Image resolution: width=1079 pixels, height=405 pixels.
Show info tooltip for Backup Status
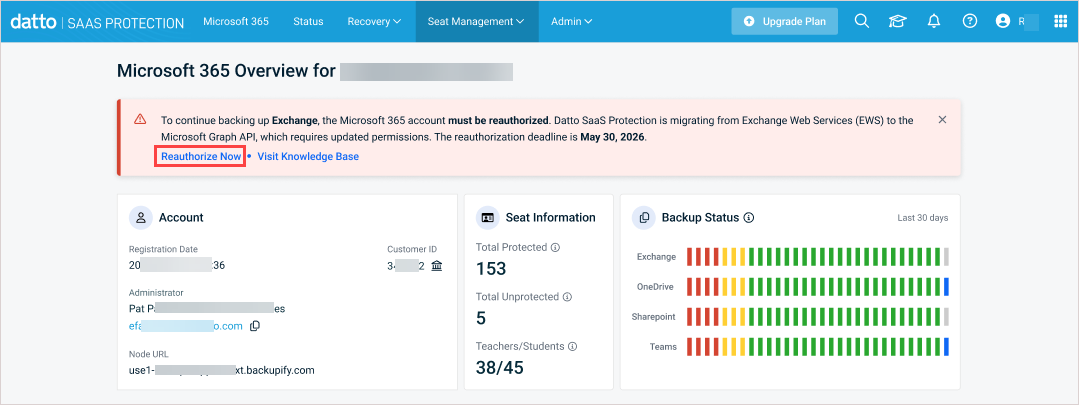(x=749, y=217)
